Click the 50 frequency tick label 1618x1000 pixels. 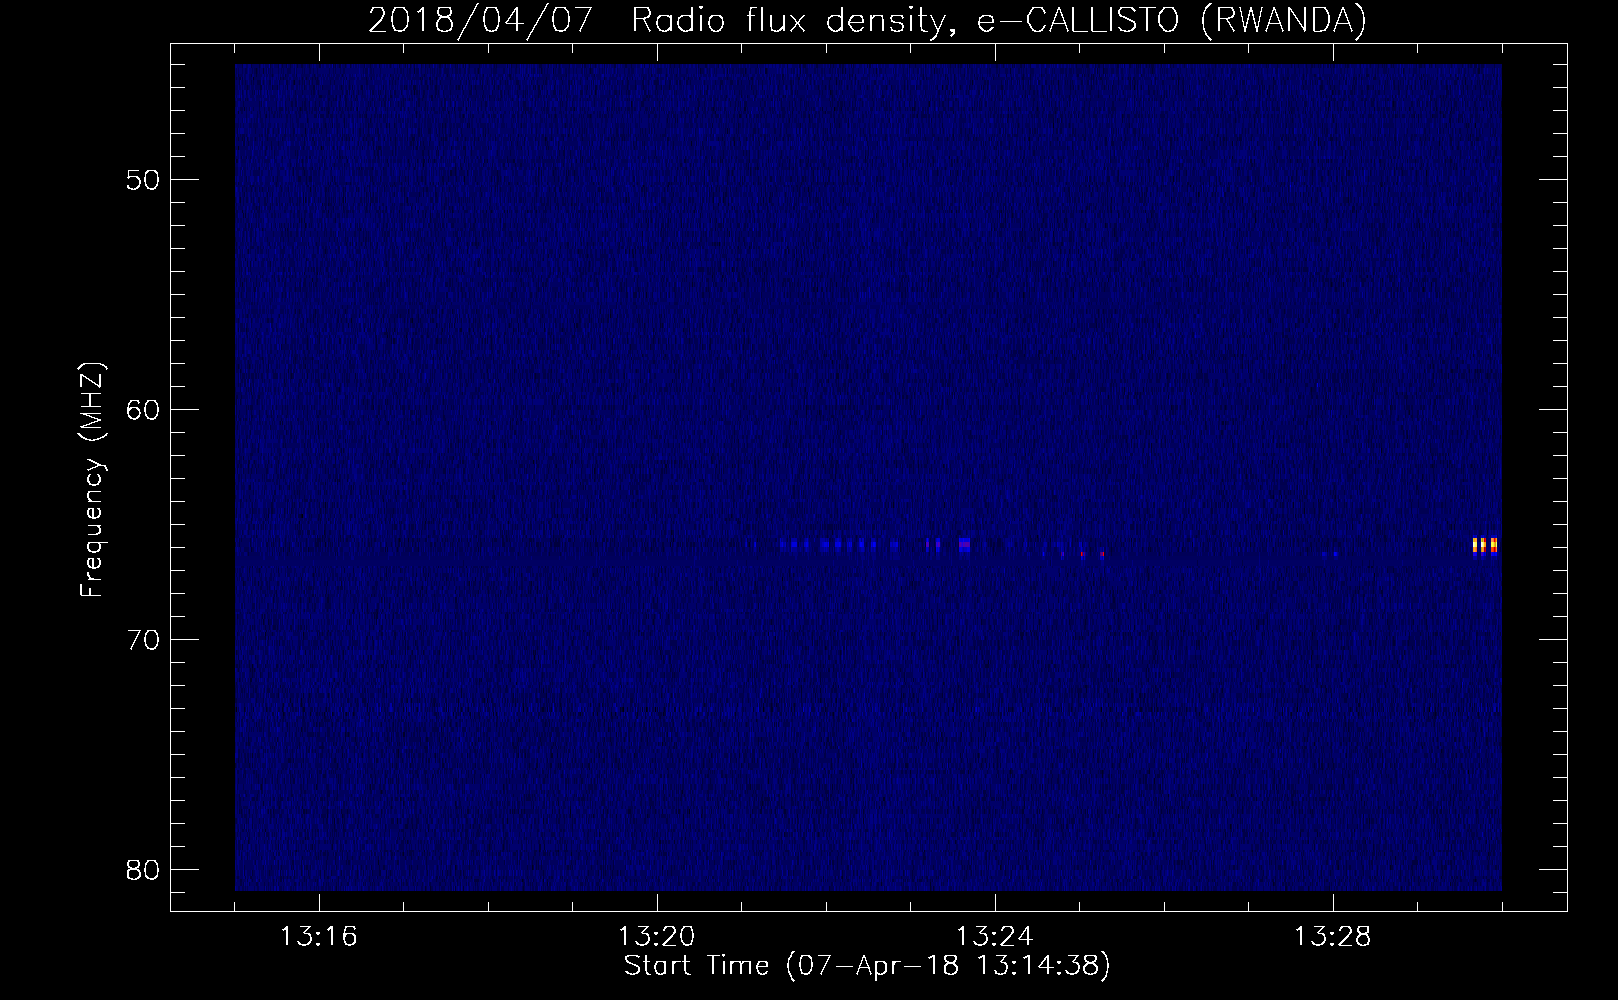click(x=144, y=181)
